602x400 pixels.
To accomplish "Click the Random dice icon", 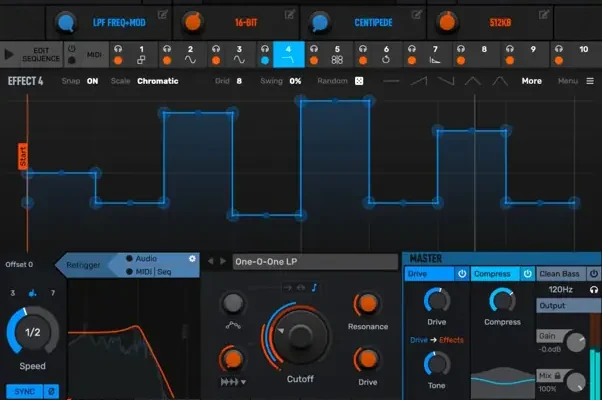I will point(359,81).
